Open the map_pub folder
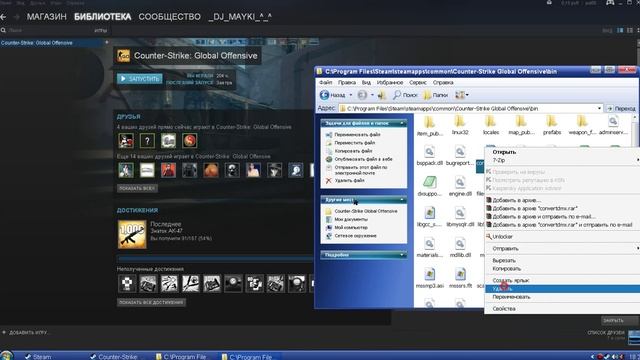640x360 pixels. pyautogui.click(x=521, y=125)
